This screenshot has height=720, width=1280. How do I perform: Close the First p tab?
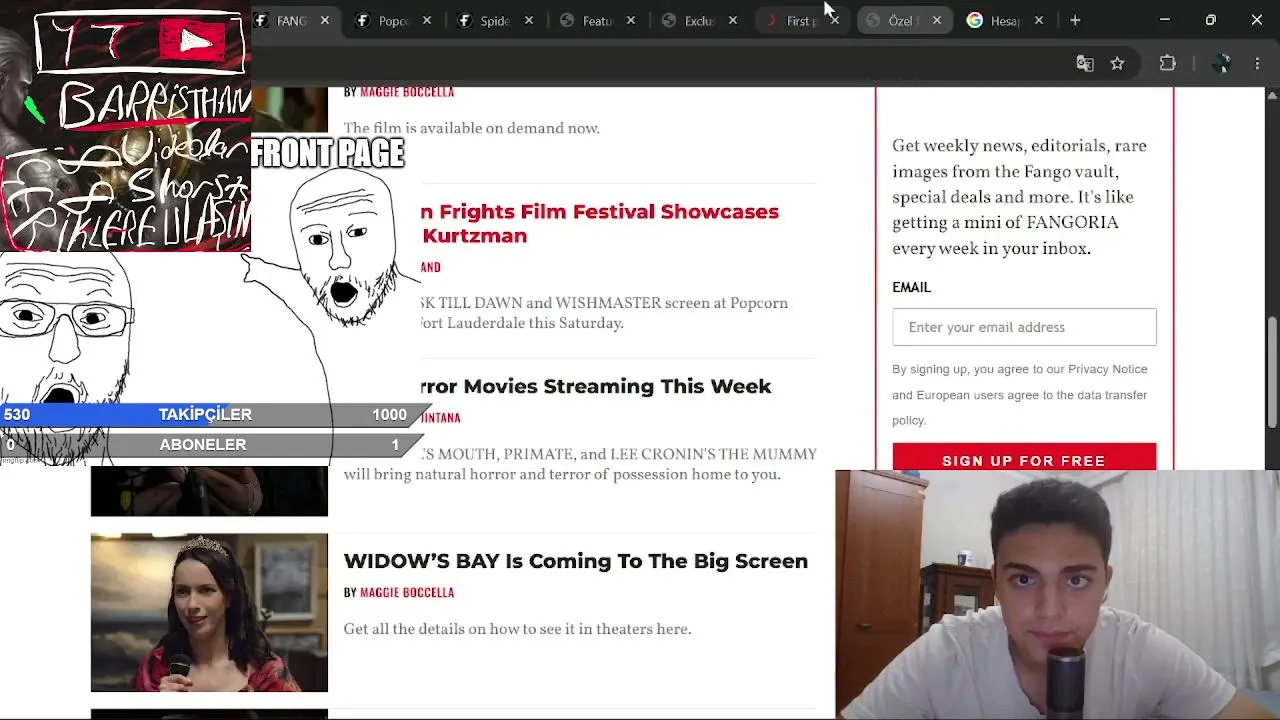pyautogui.click(x=835, y=20)
